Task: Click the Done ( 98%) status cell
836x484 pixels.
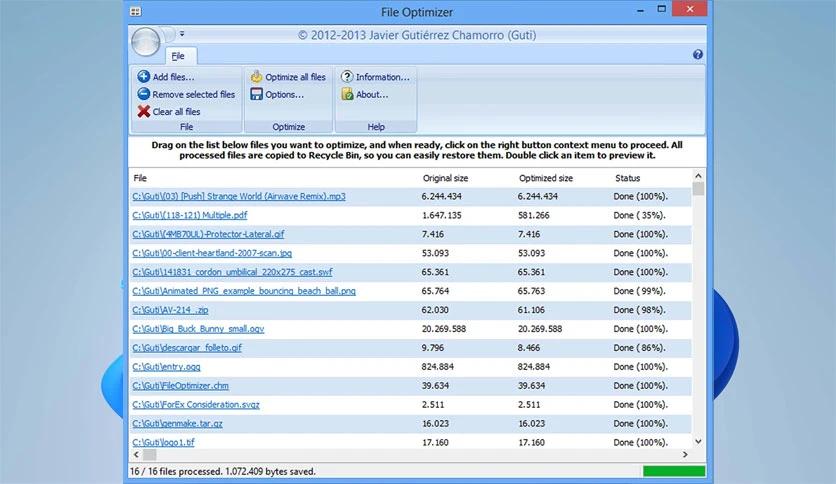Action: (640, 310)
